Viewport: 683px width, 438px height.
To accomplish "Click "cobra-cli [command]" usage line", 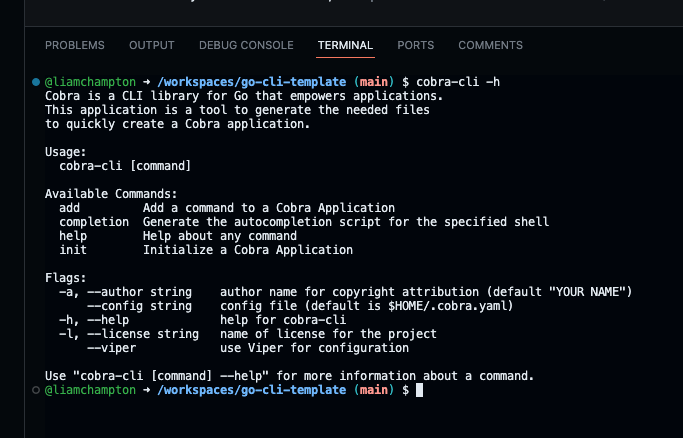I will (x=125, y=166).
